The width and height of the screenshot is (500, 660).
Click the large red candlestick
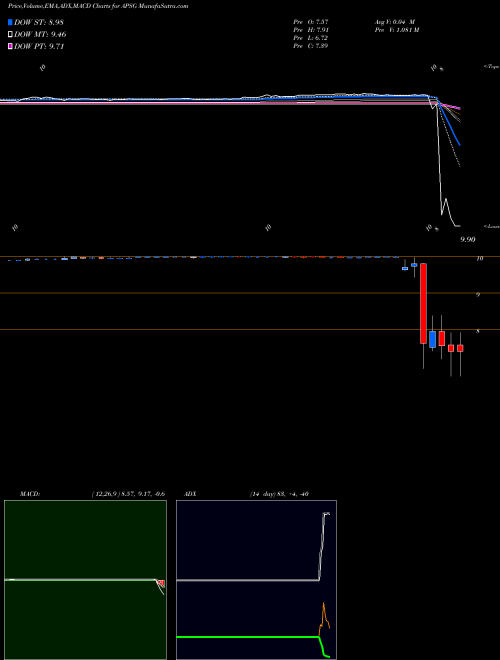point(423,303)
